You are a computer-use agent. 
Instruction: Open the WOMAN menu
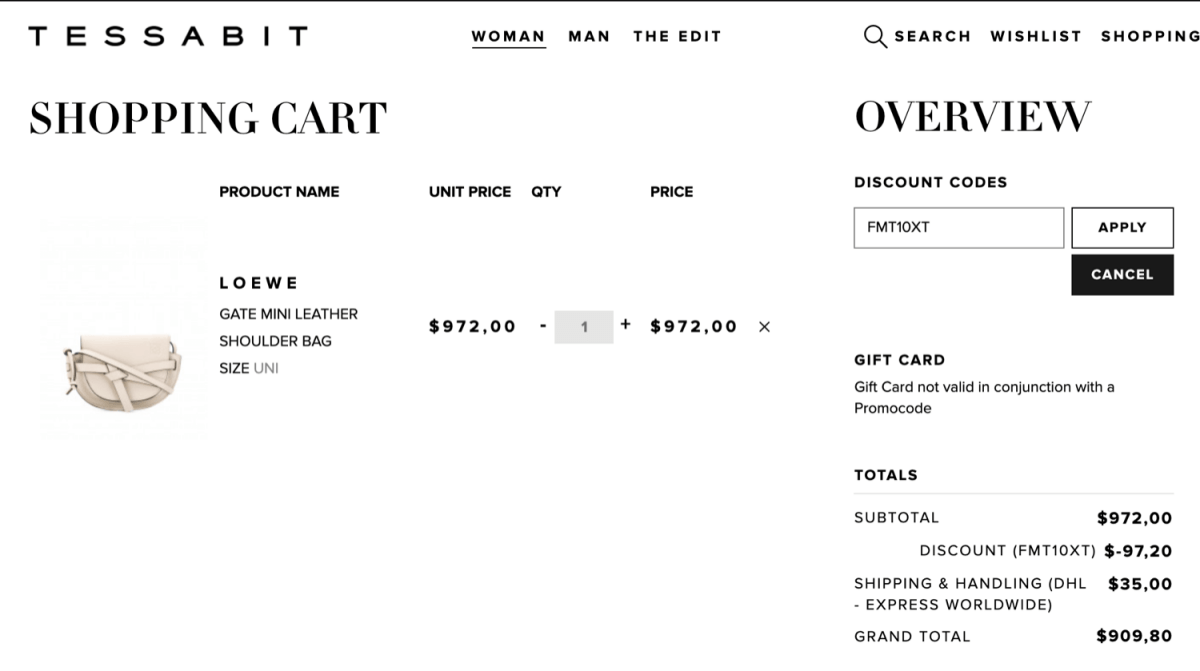(508, 36)
